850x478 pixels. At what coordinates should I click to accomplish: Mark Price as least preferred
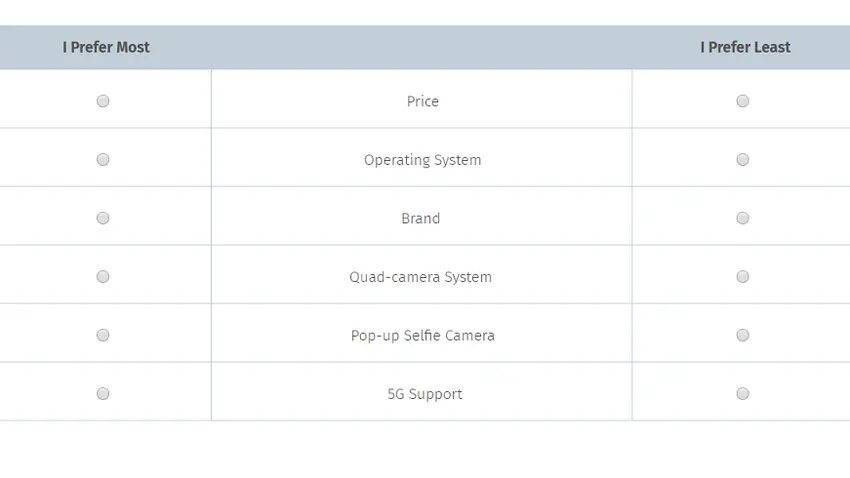click(742, 101)
